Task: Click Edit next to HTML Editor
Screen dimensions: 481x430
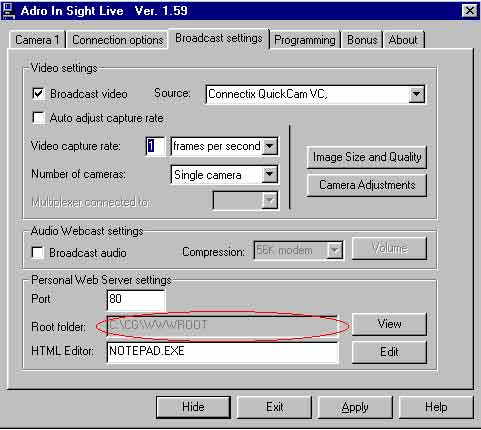Action: (389, 352)
